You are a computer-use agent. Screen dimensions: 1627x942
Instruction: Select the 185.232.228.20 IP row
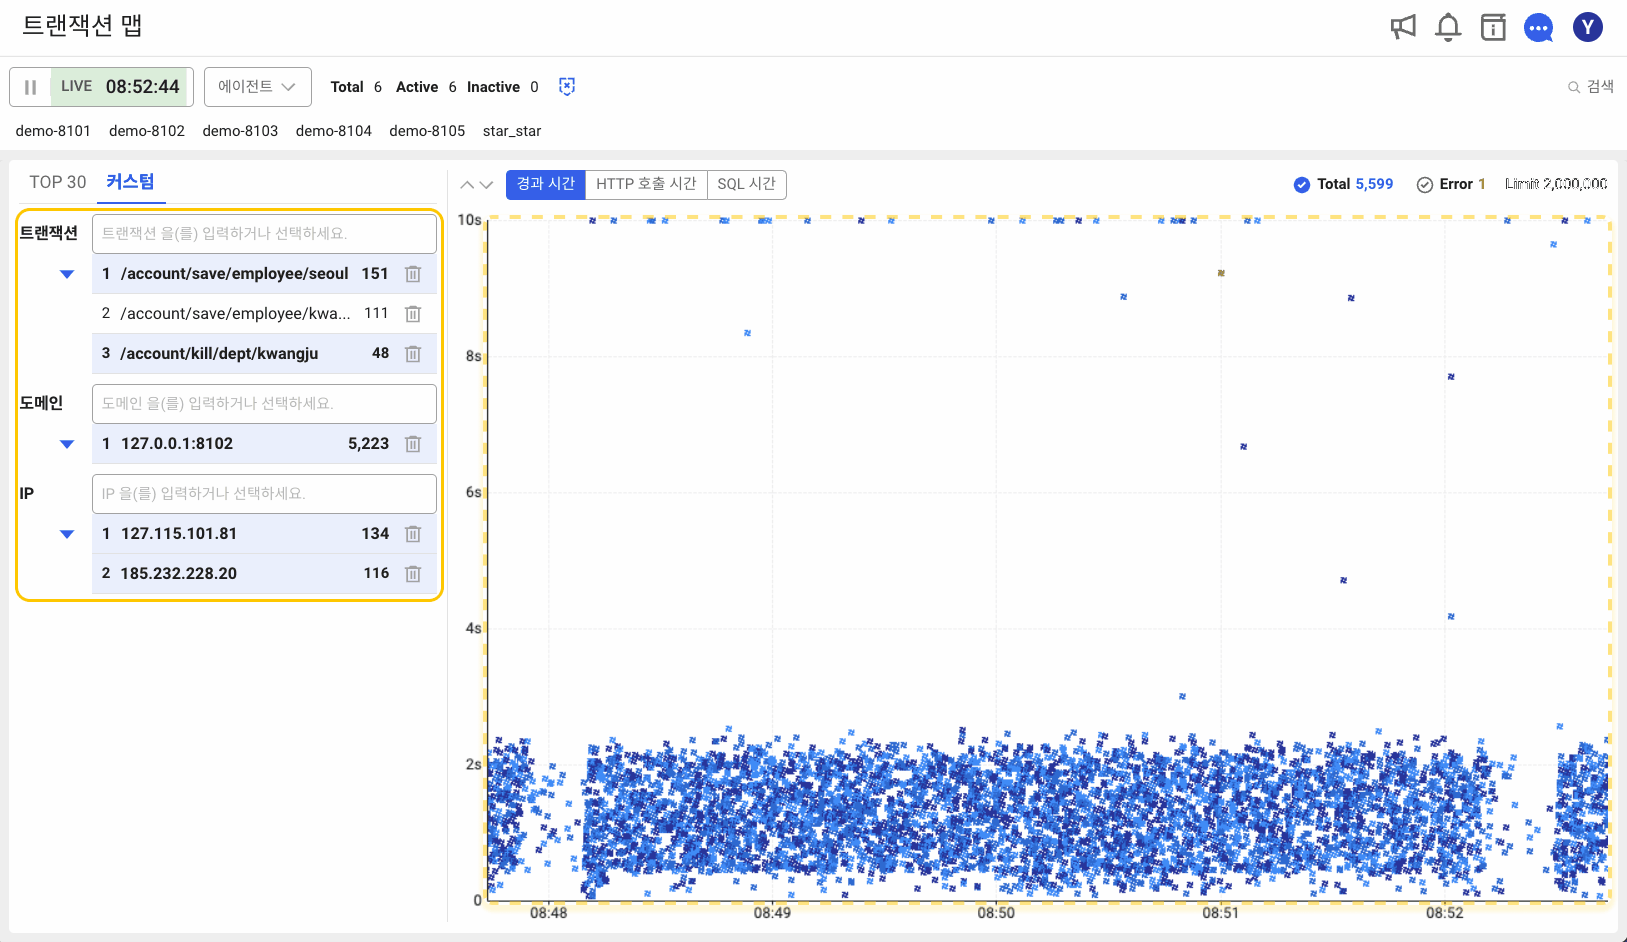click(x=264, y=574)
